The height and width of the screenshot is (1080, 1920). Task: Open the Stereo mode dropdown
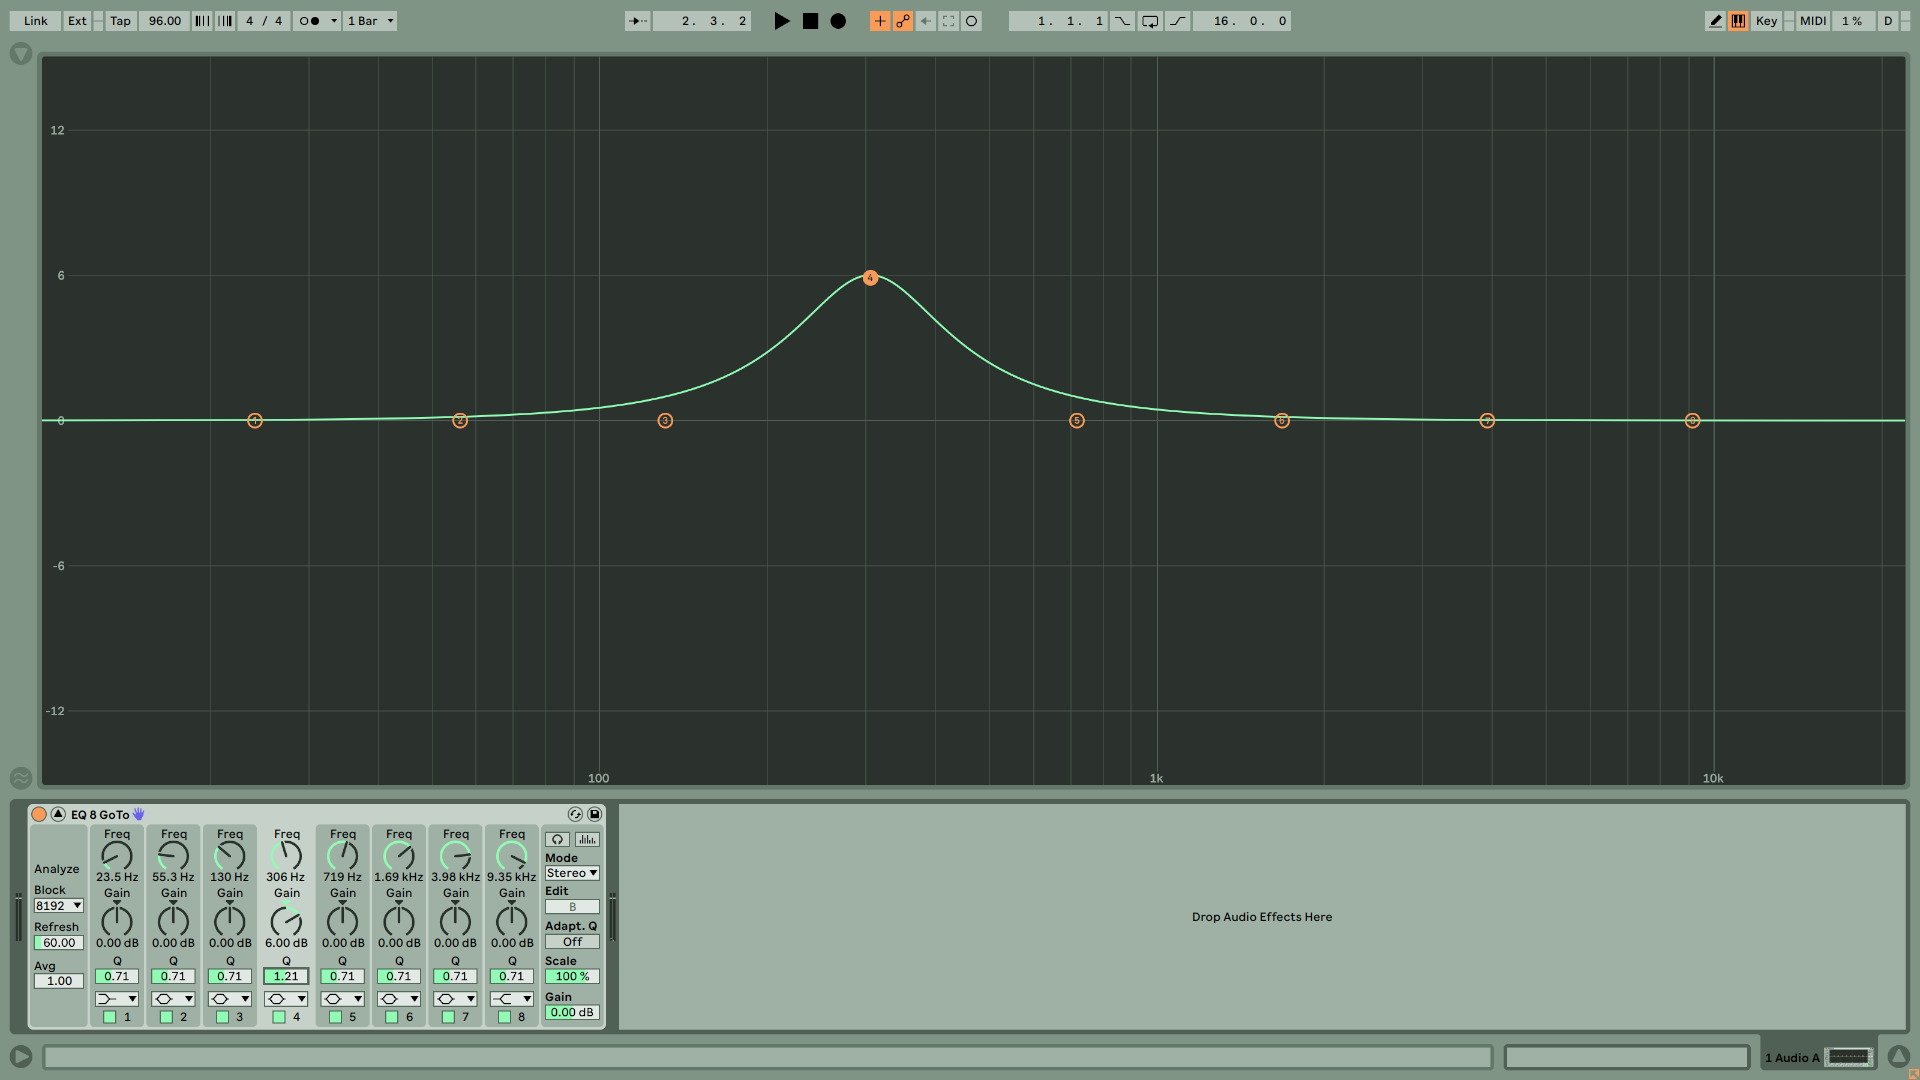coord(572,873)
